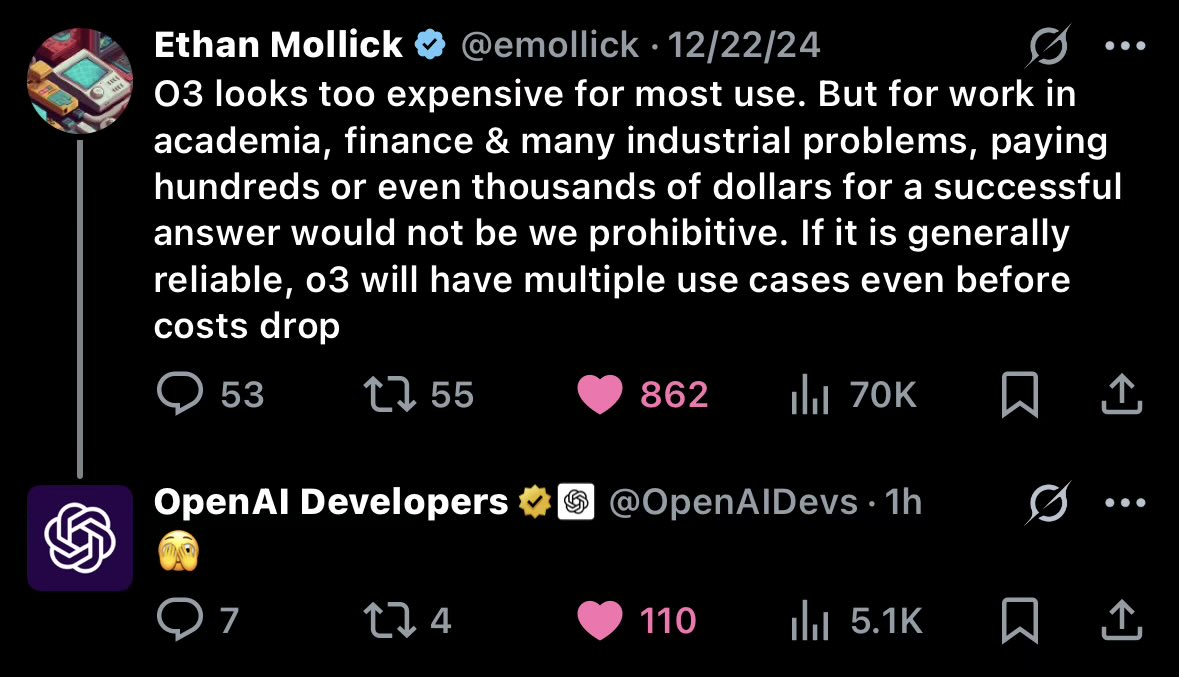The height and width of the screenshot is (677, 1179).
Task: Reply to Ethan Mollick's tweet
Action: [180, 394]
